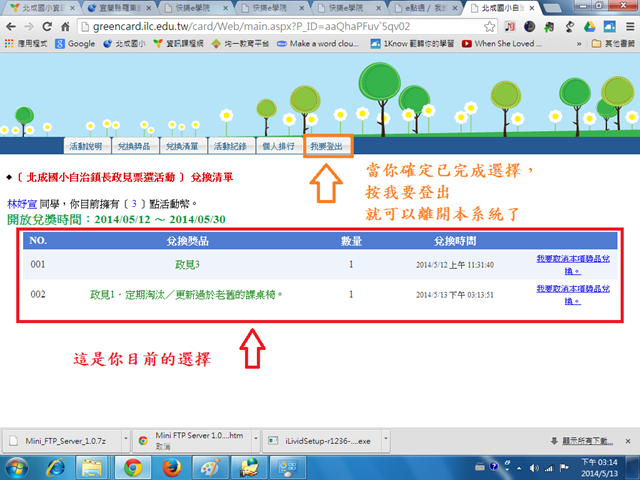
Task: Select the 兌換清單 tab
Action: coord(181,146)
